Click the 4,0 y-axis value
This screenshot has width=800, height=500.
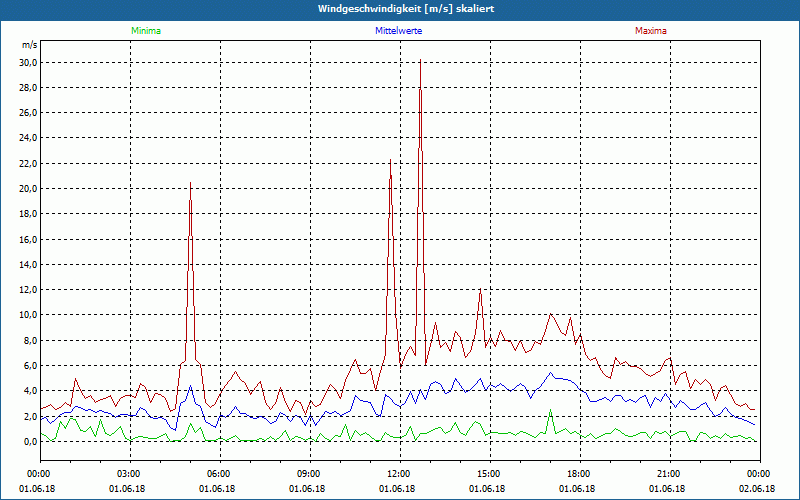(x=31, y=391)
